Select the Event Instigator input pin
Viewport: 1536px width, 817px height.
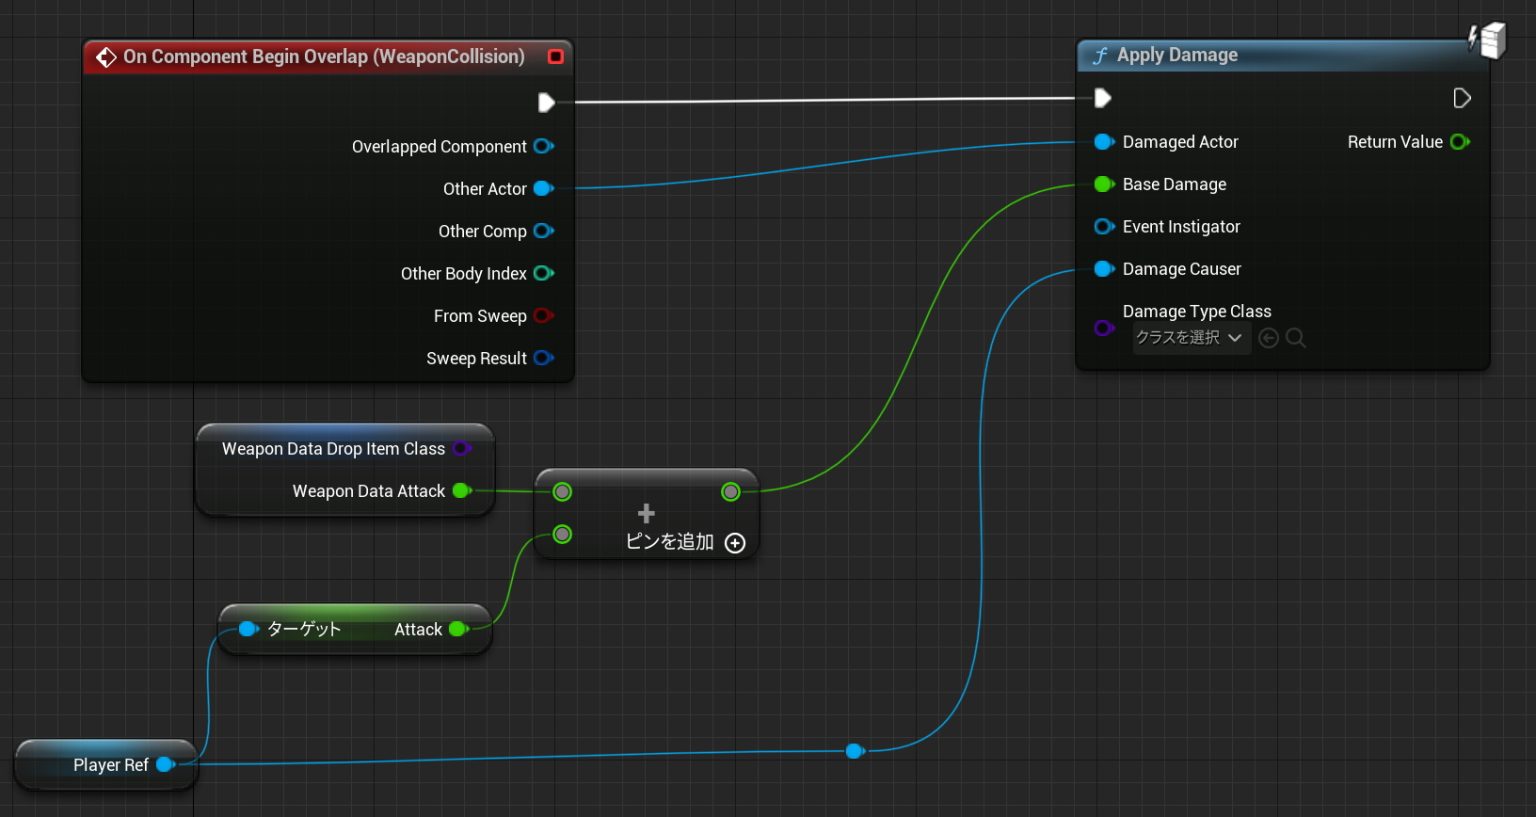tap(1103, 227)
